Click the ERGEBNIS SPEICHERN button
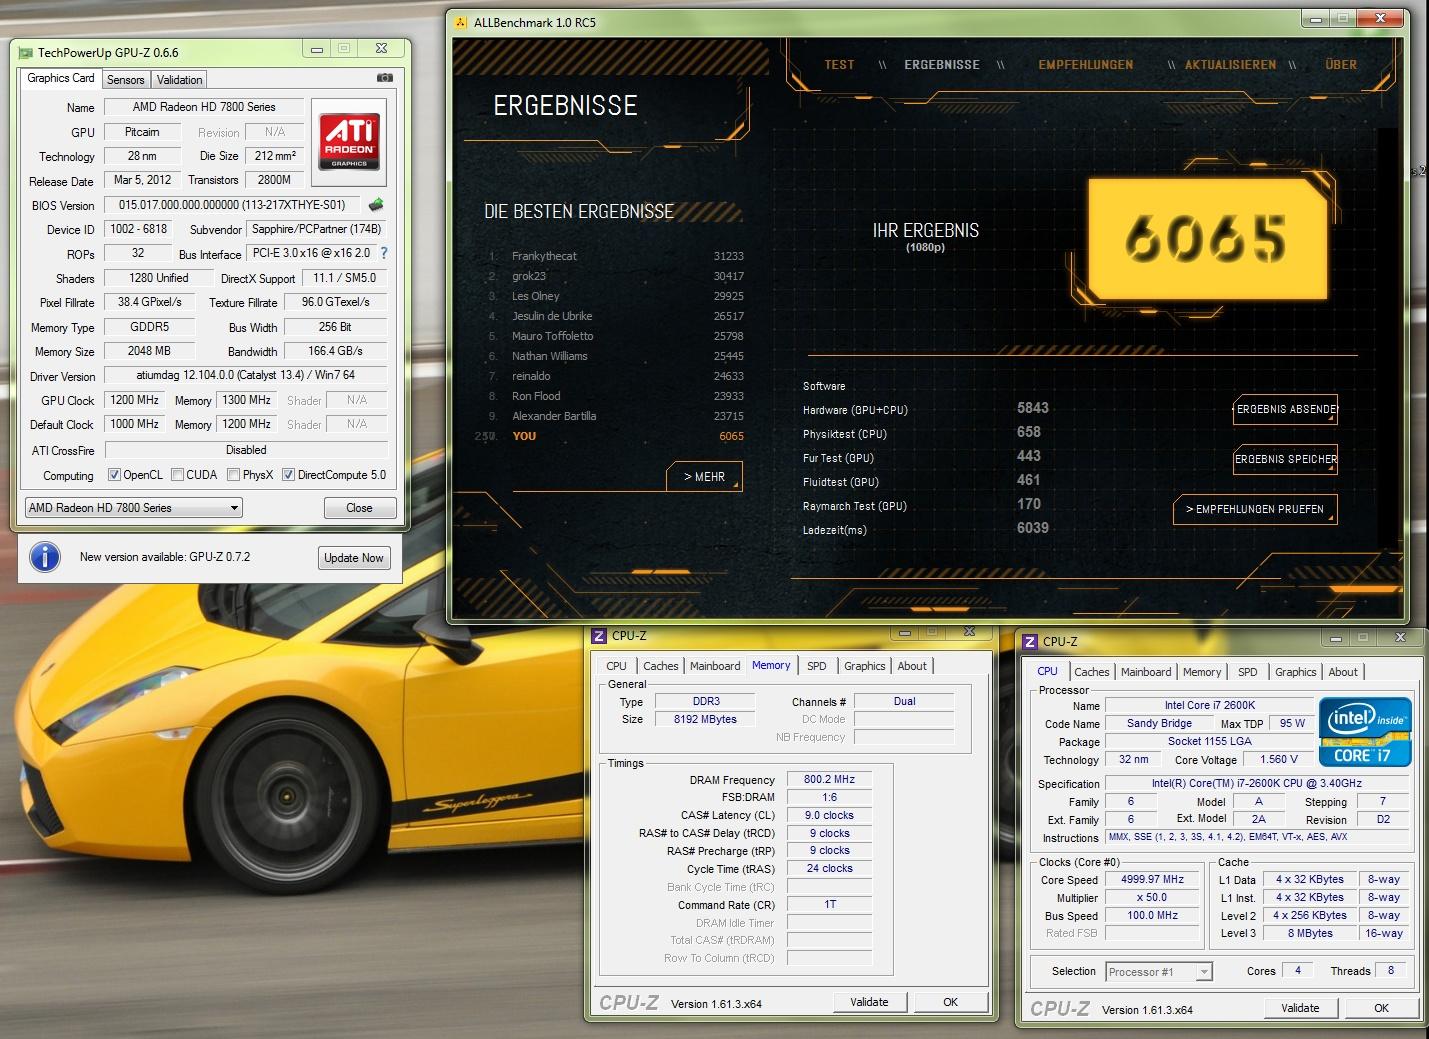 pos(1285,459)
